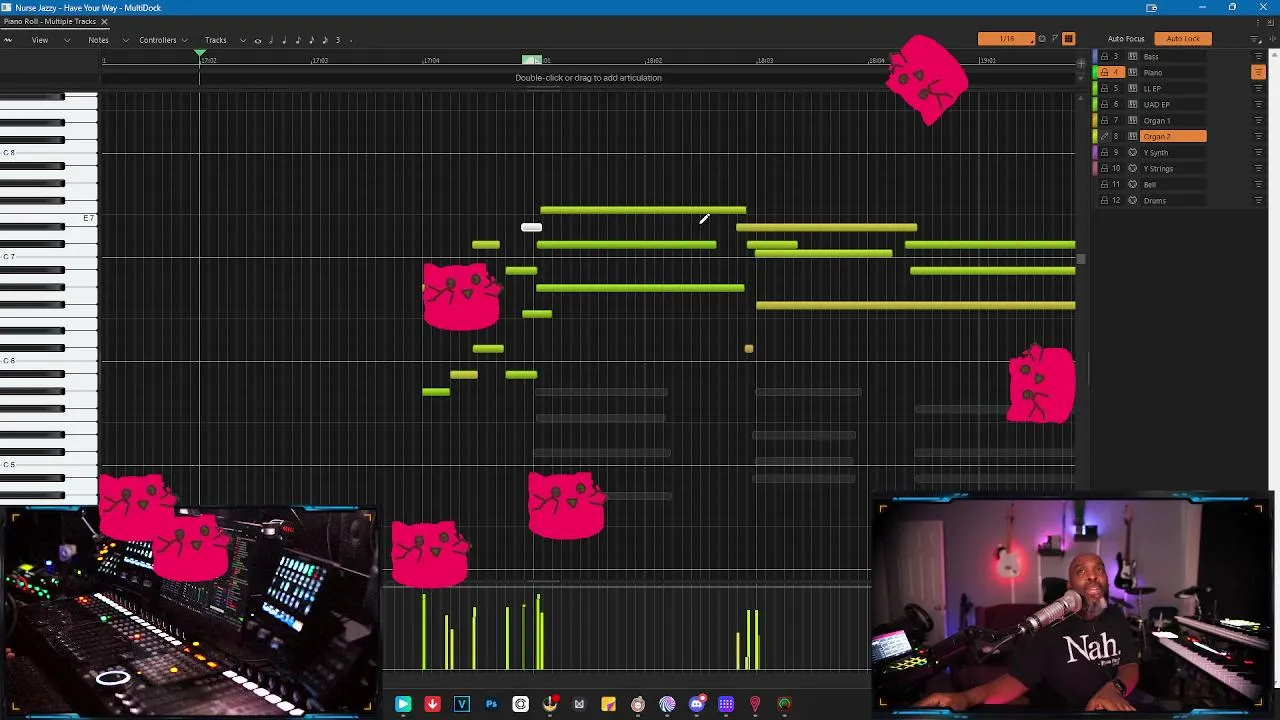Select the whole note duration icon
Image resolution: width=1280 pixels, height=720 pixels.
(x=258, y=40)
